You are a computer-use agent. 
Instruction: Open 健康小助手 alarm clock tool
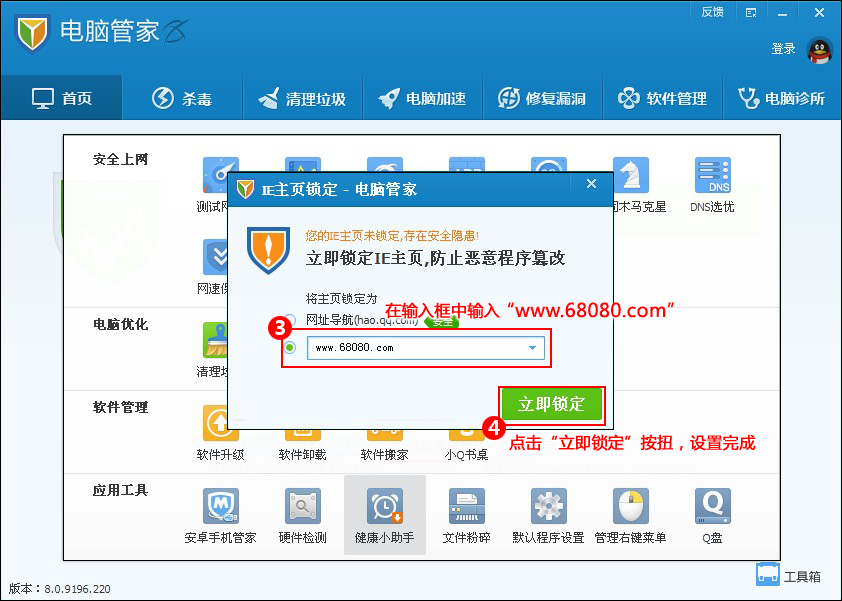point(384,506)
